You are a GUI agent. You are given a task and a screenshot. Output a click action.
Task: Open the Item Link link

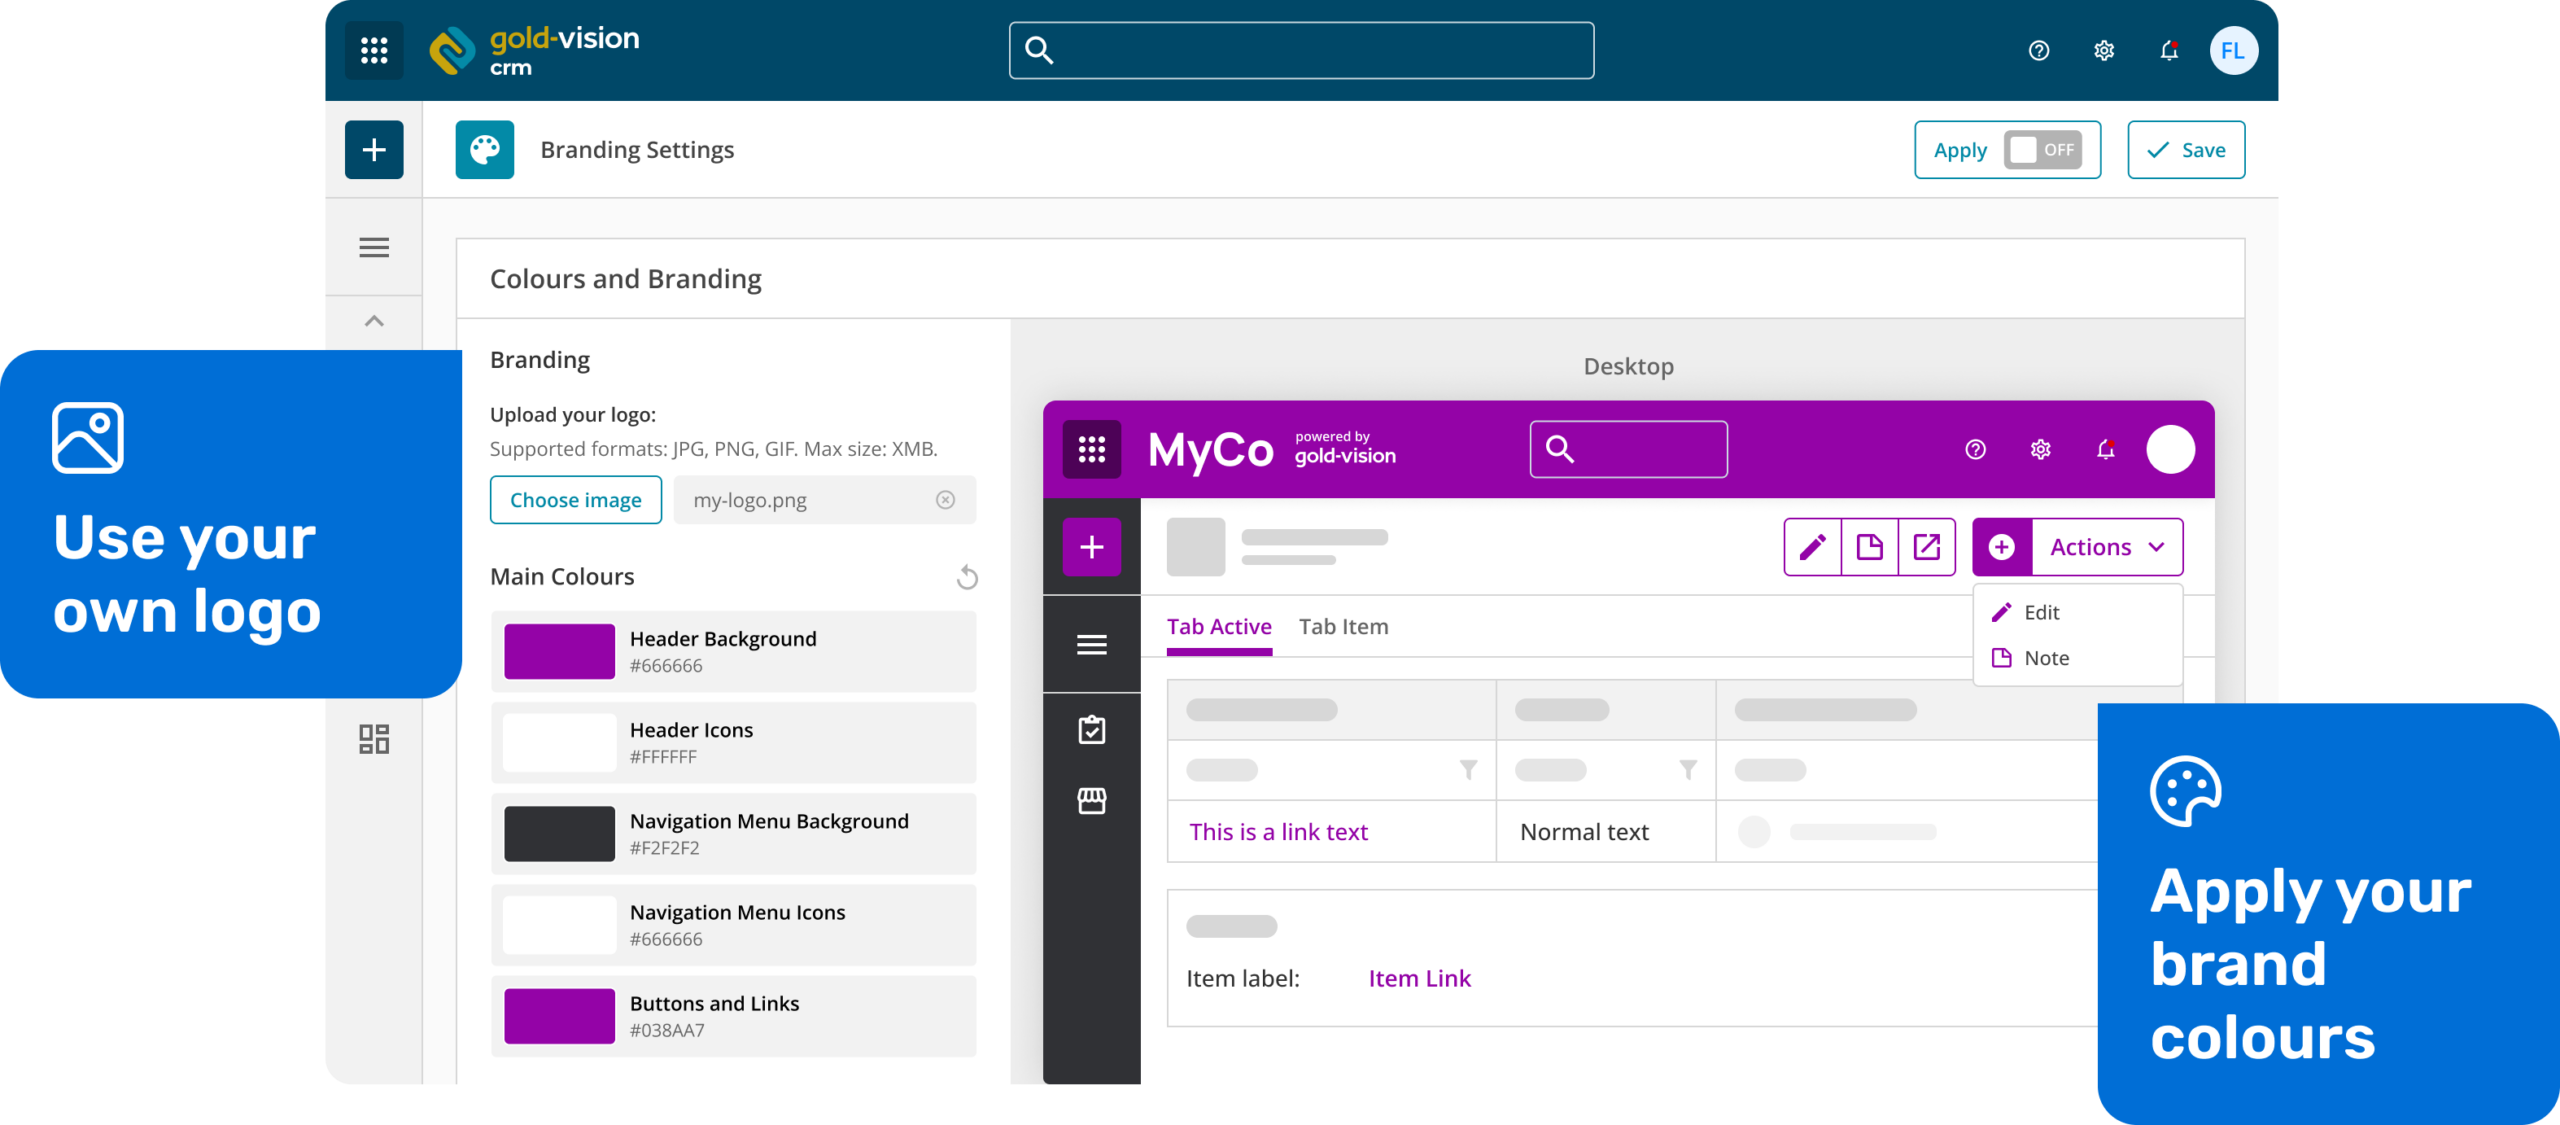pos(1420,979)
